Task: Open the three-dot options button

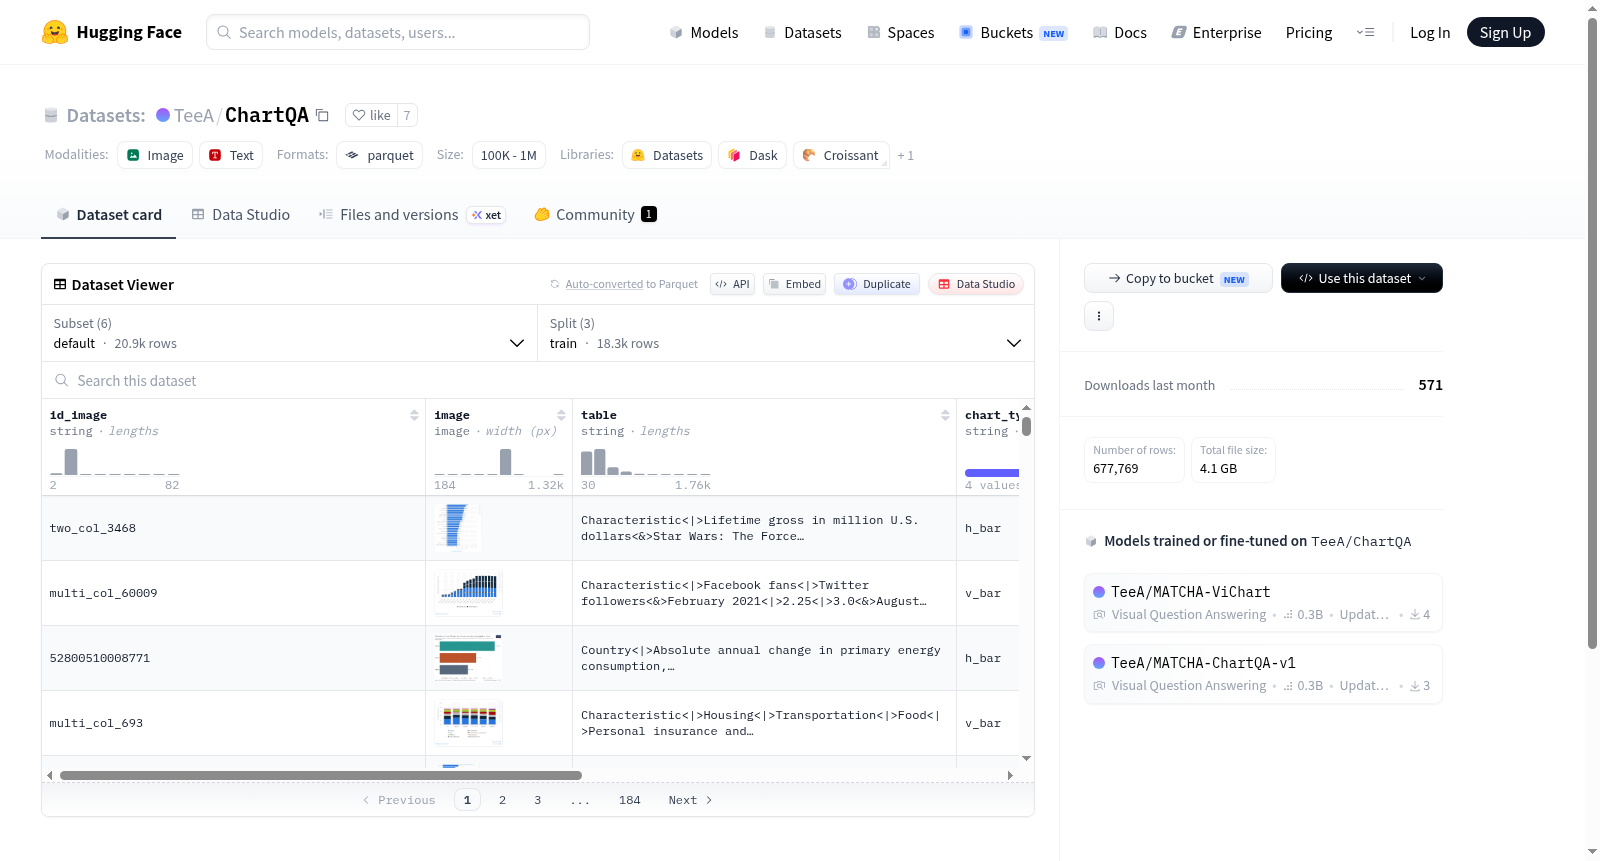Action: pyautogui.click(x=1099, y=316)
